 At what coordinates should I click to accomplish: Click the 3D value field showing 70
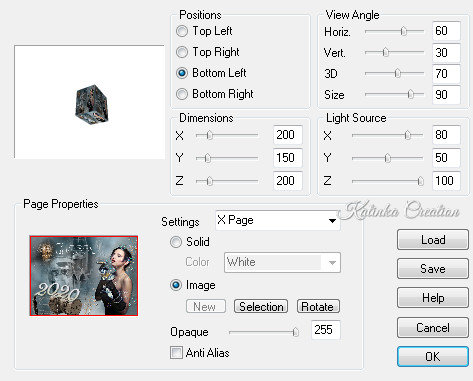tap(446, 73)
